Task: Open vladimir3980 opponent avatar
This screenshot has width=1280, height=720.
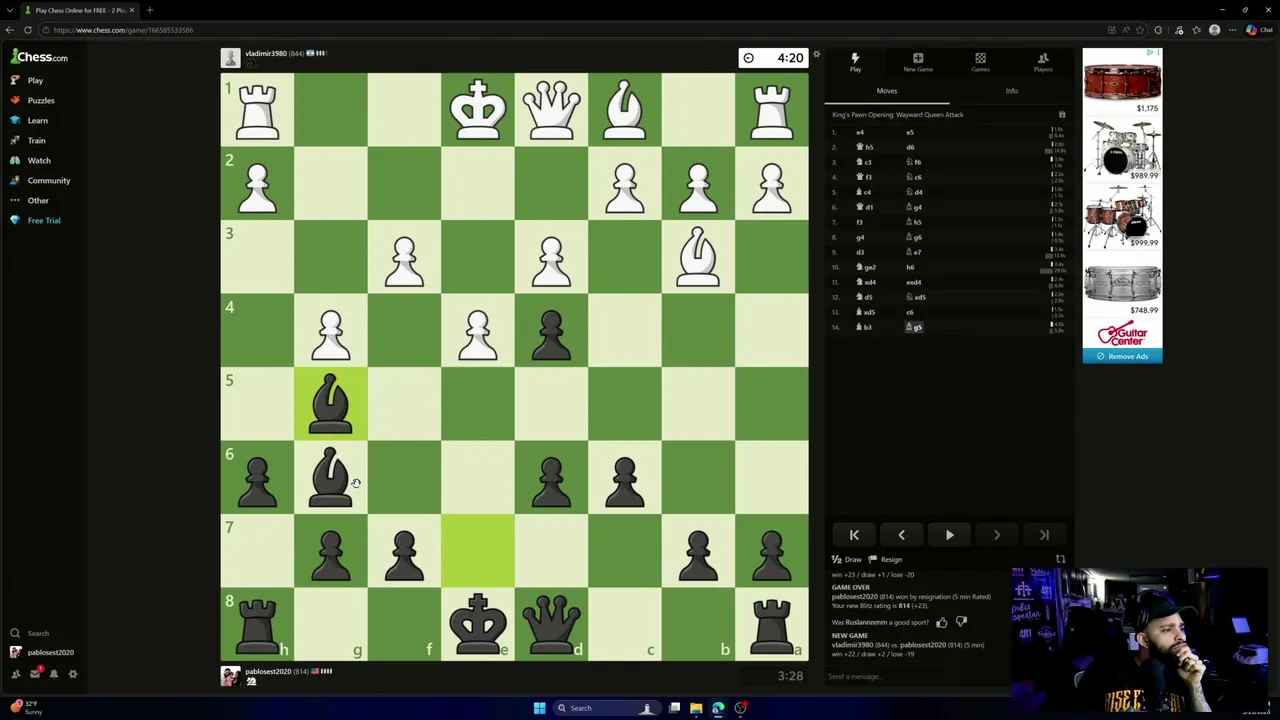Action: 230,58
